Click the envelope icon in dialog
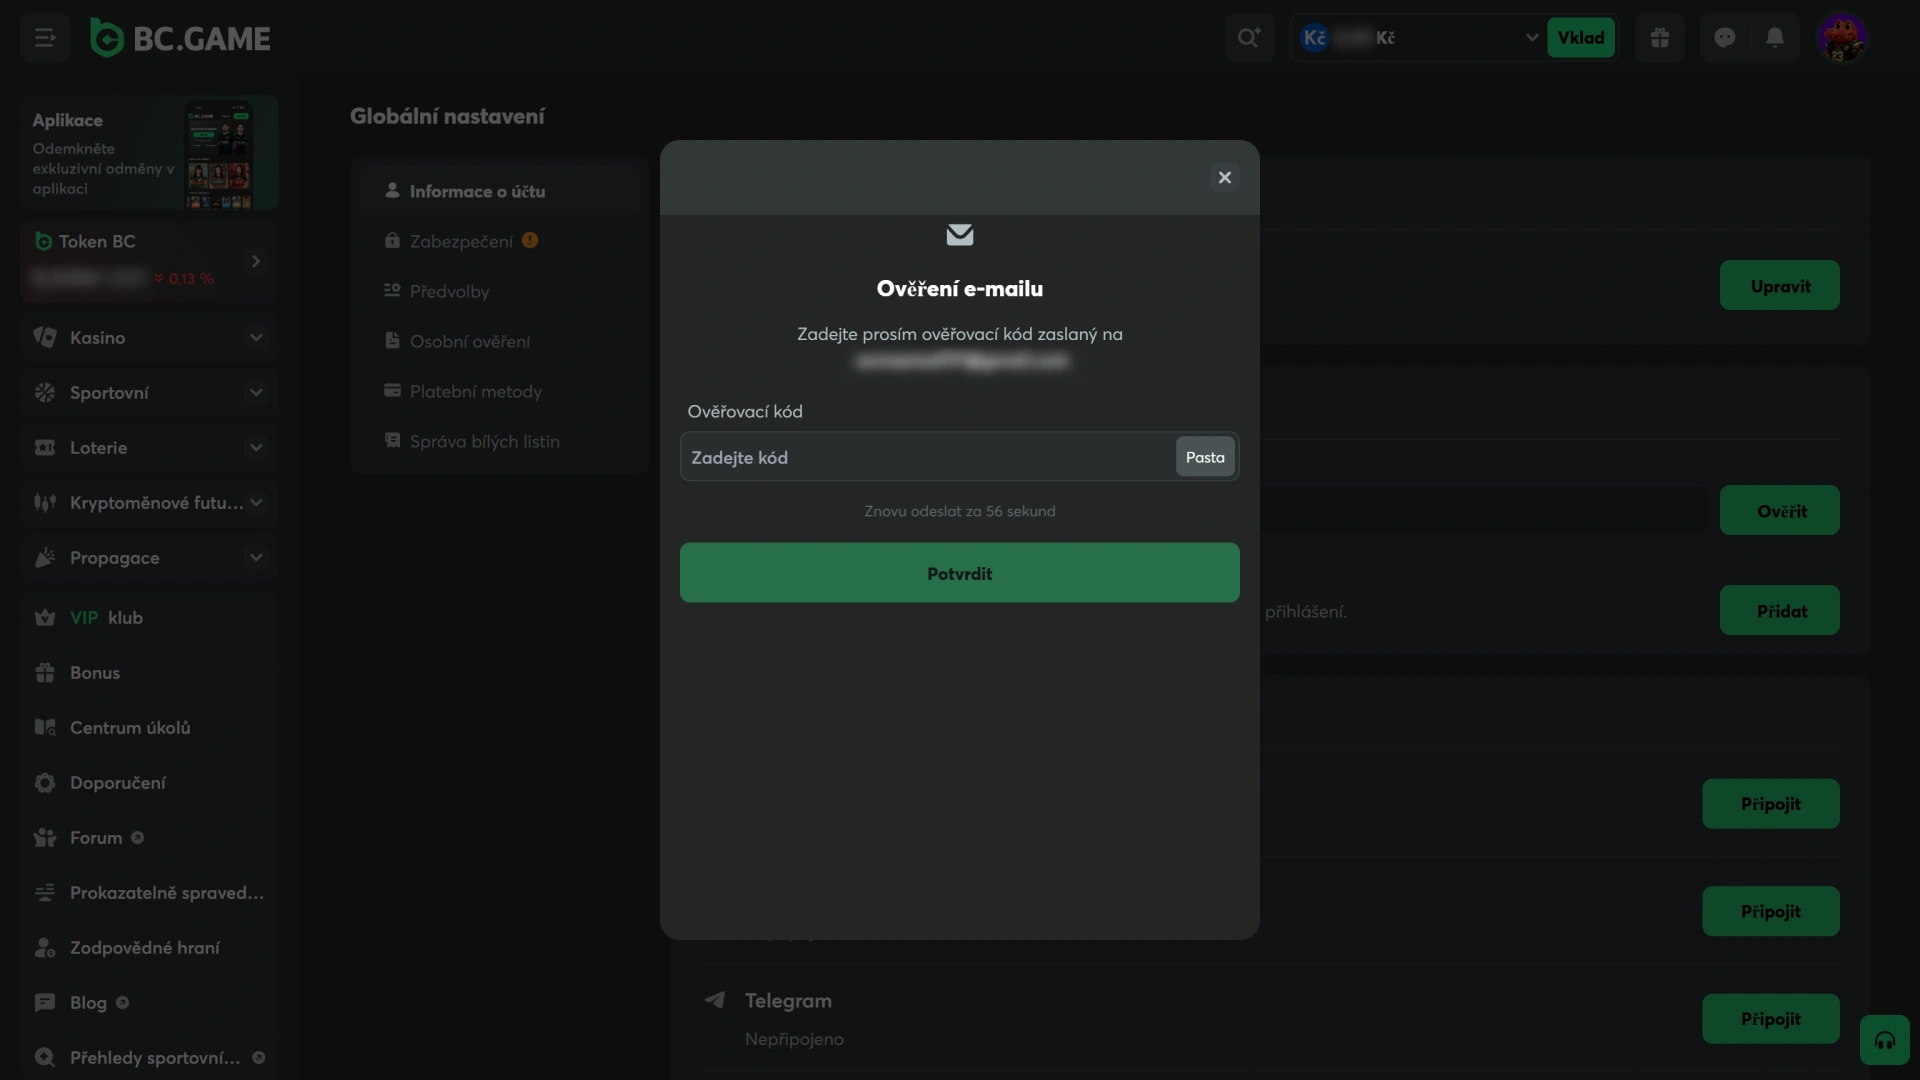This screenshot has width=1920, height=1080. click(x=960, y=235)
